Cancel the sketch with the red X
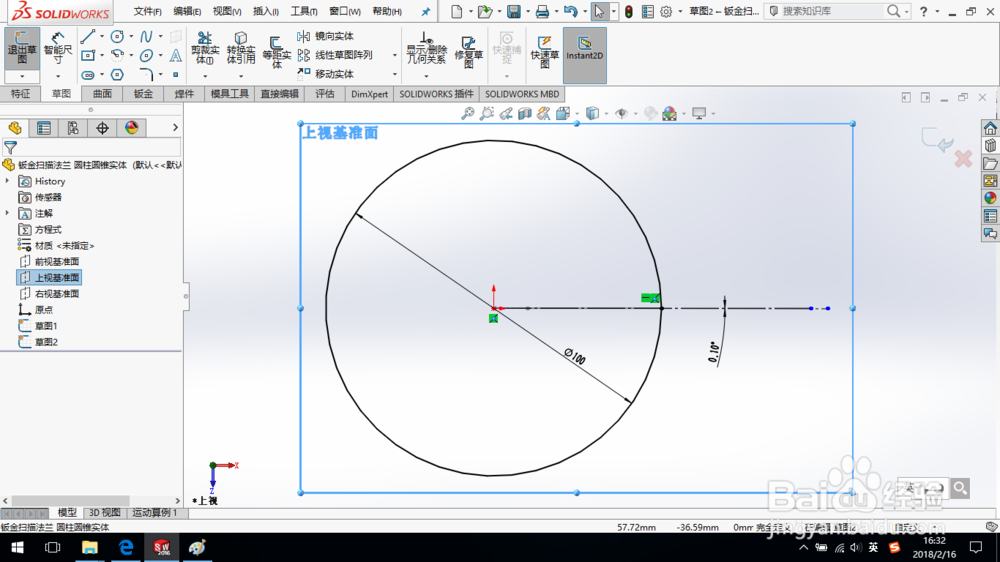The width and height of the screenshot is (1000, 562). coord(963,159)
